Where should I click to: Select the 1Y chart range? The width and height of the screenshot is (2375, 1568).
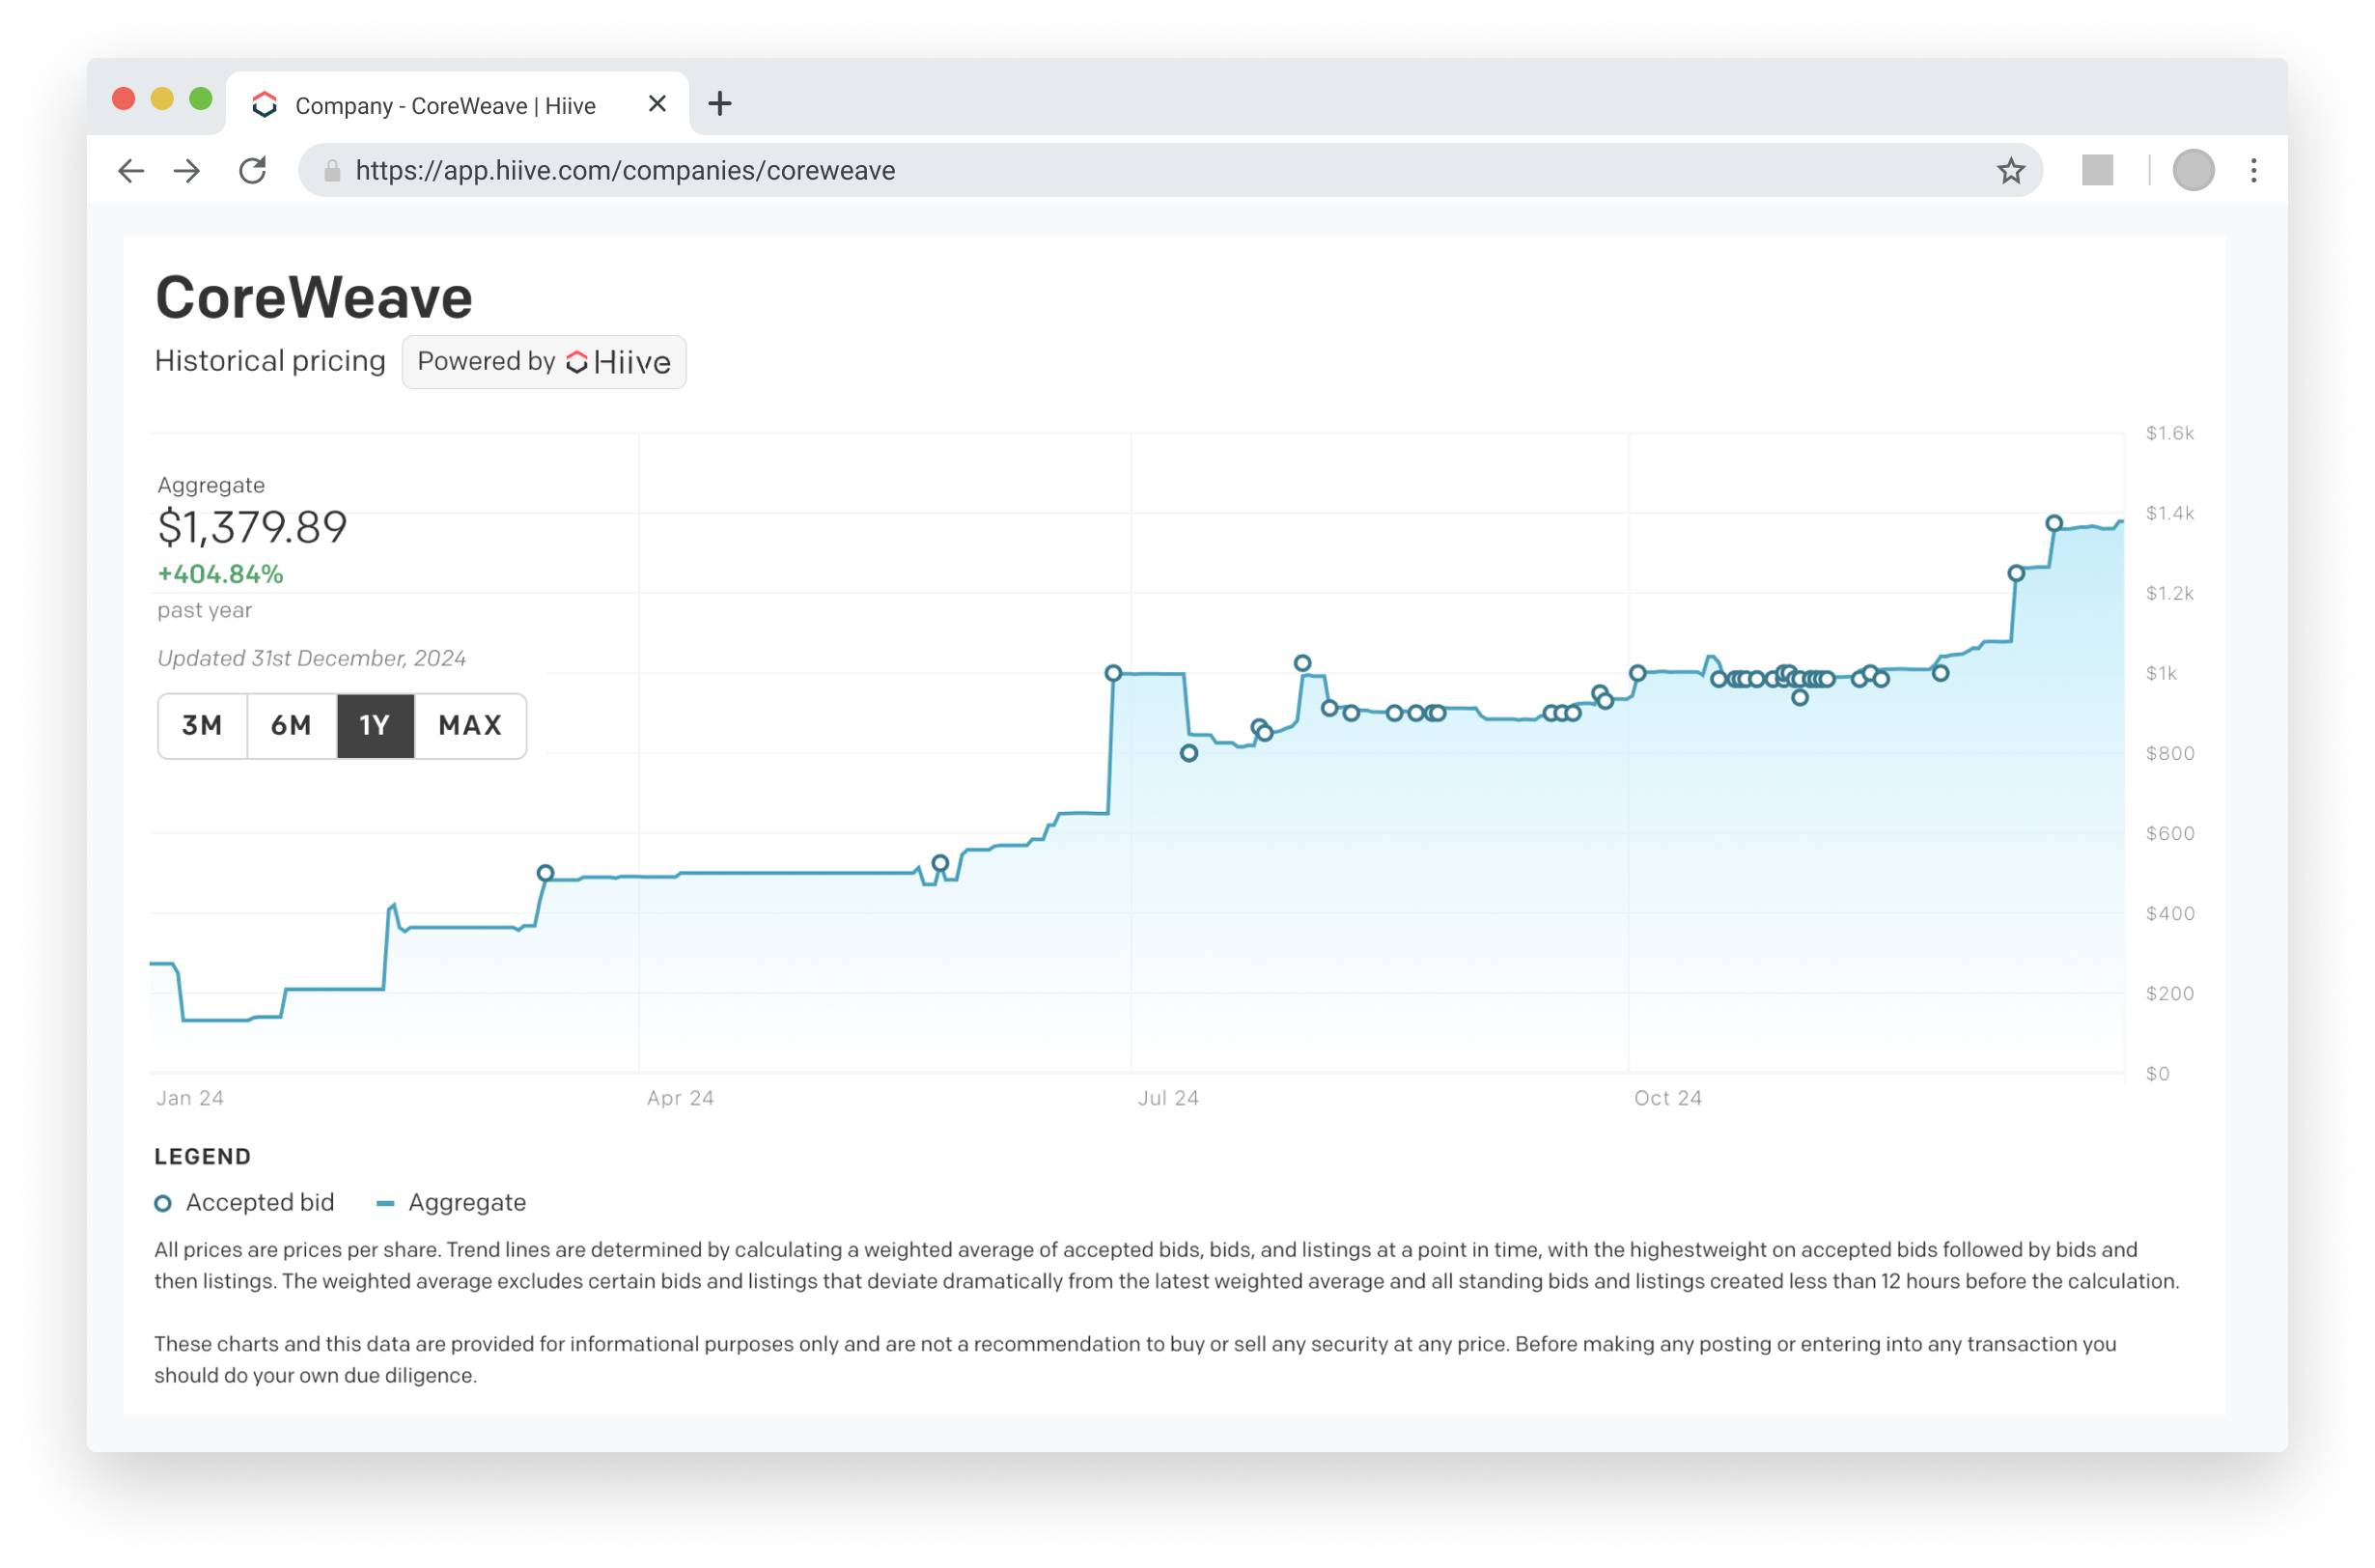pos(375,726)
